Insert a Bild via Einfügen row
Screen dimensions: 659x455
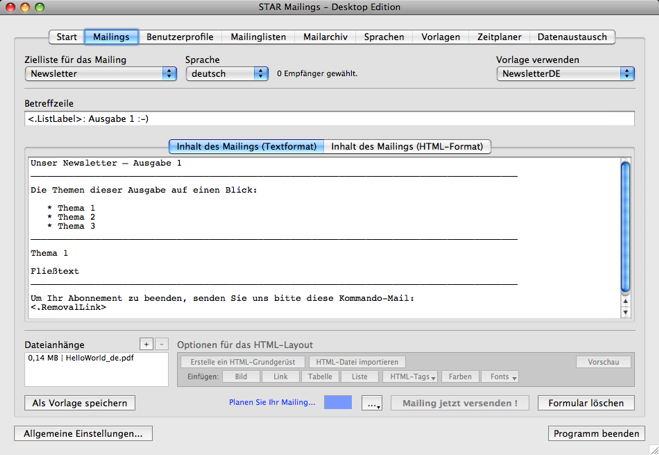tap(241, 376)
